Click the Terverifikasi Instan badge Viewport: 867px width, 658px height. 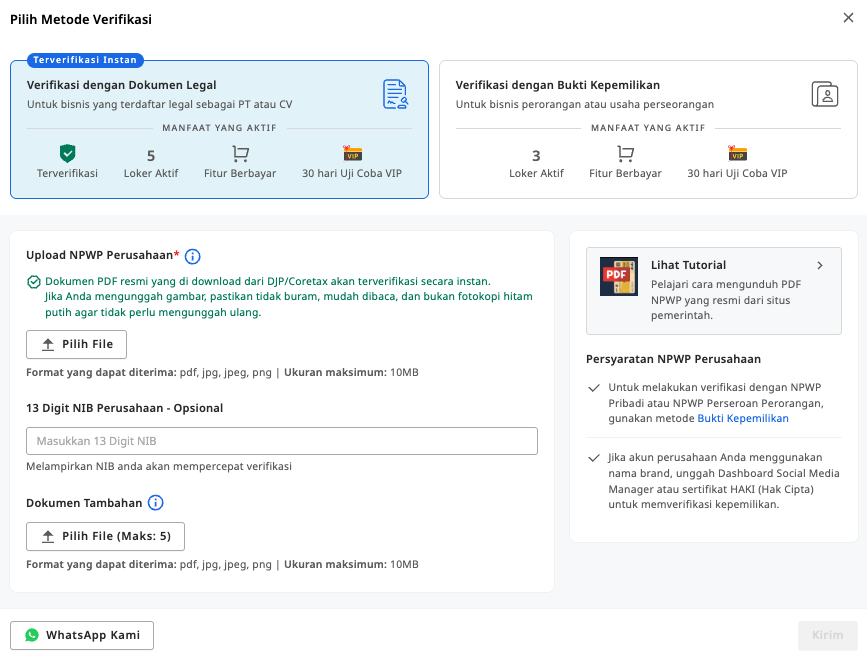click(85, 60)
